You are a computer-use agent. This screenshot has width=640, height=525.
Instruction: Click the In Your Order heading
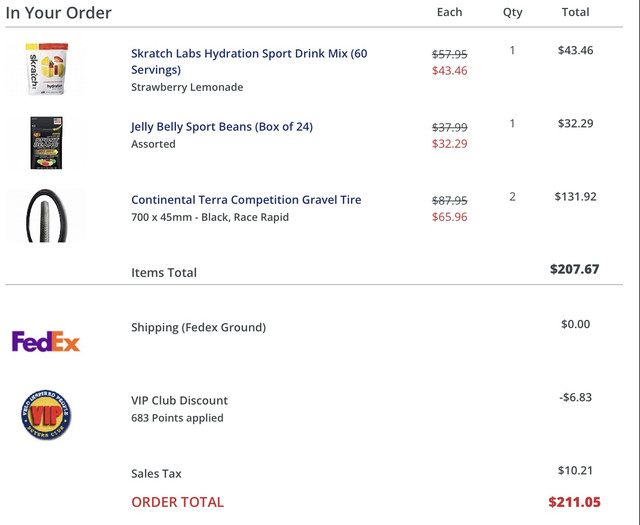pos(58,13)
